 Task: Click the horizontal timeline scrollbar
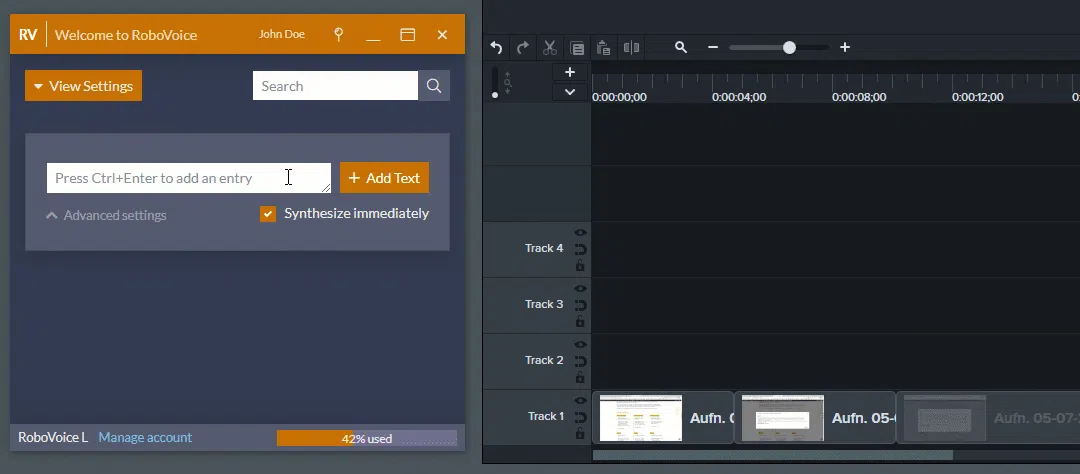tap(773, 455)
